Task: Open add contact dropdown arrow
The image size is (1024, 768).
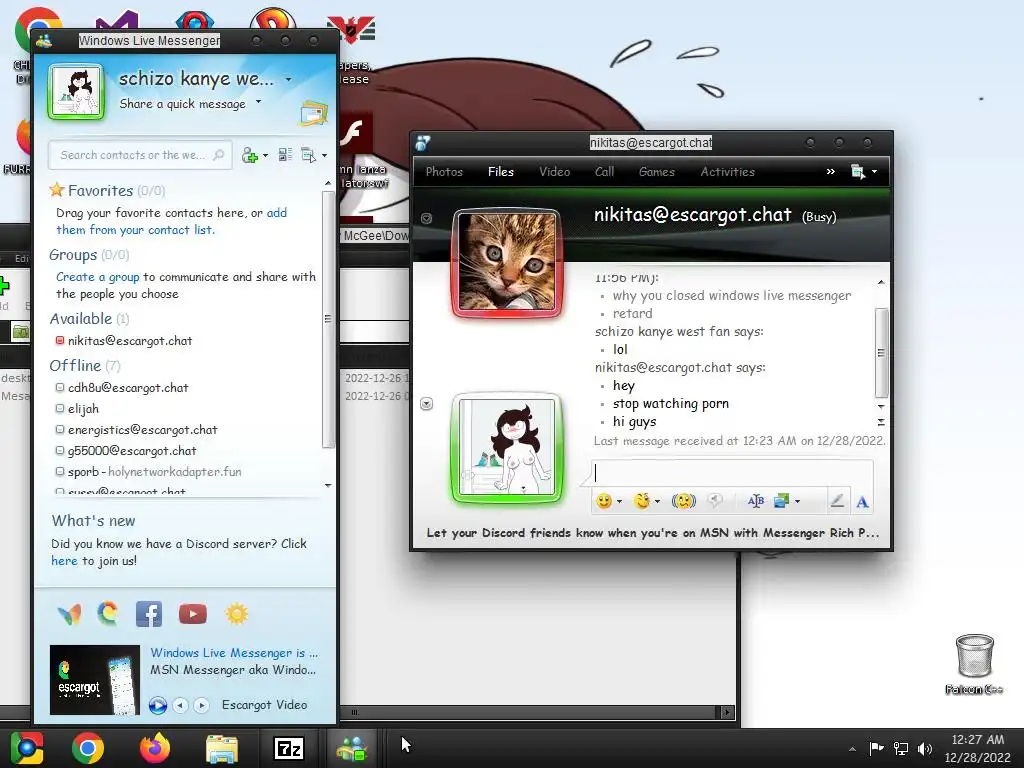Action: (265, 155)
